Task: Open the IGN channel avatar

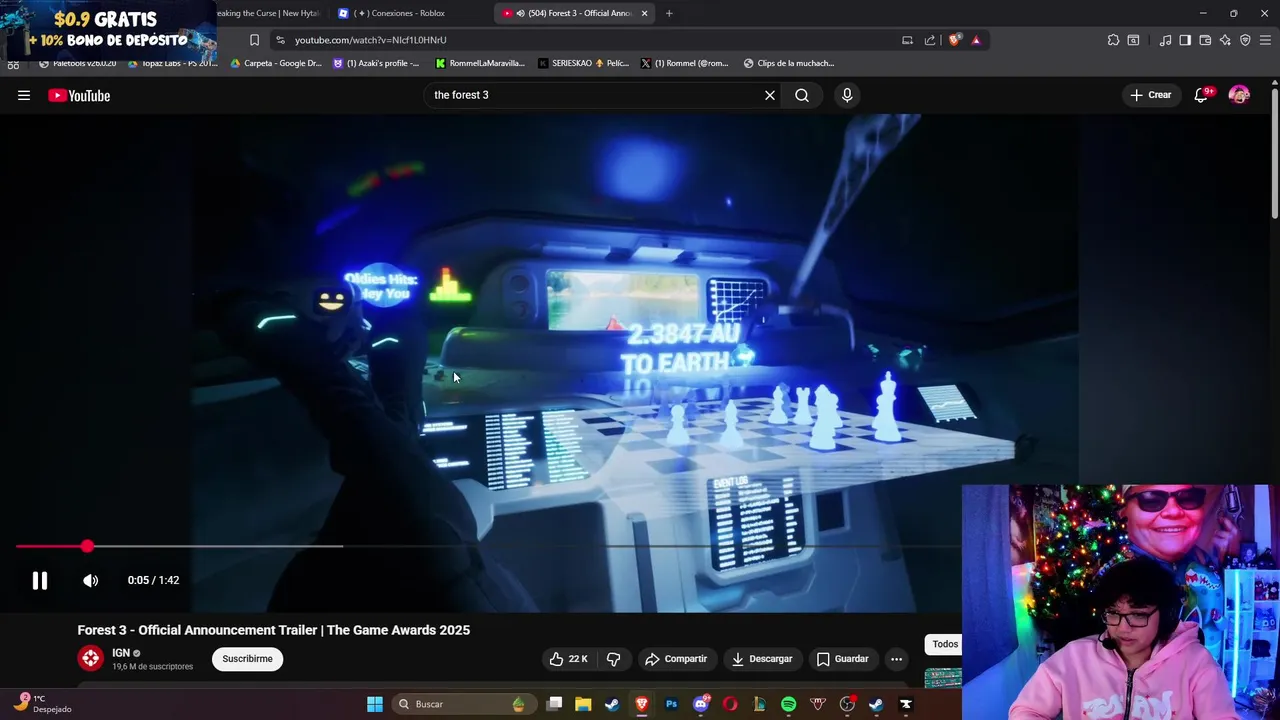Action: click(91, 658)
